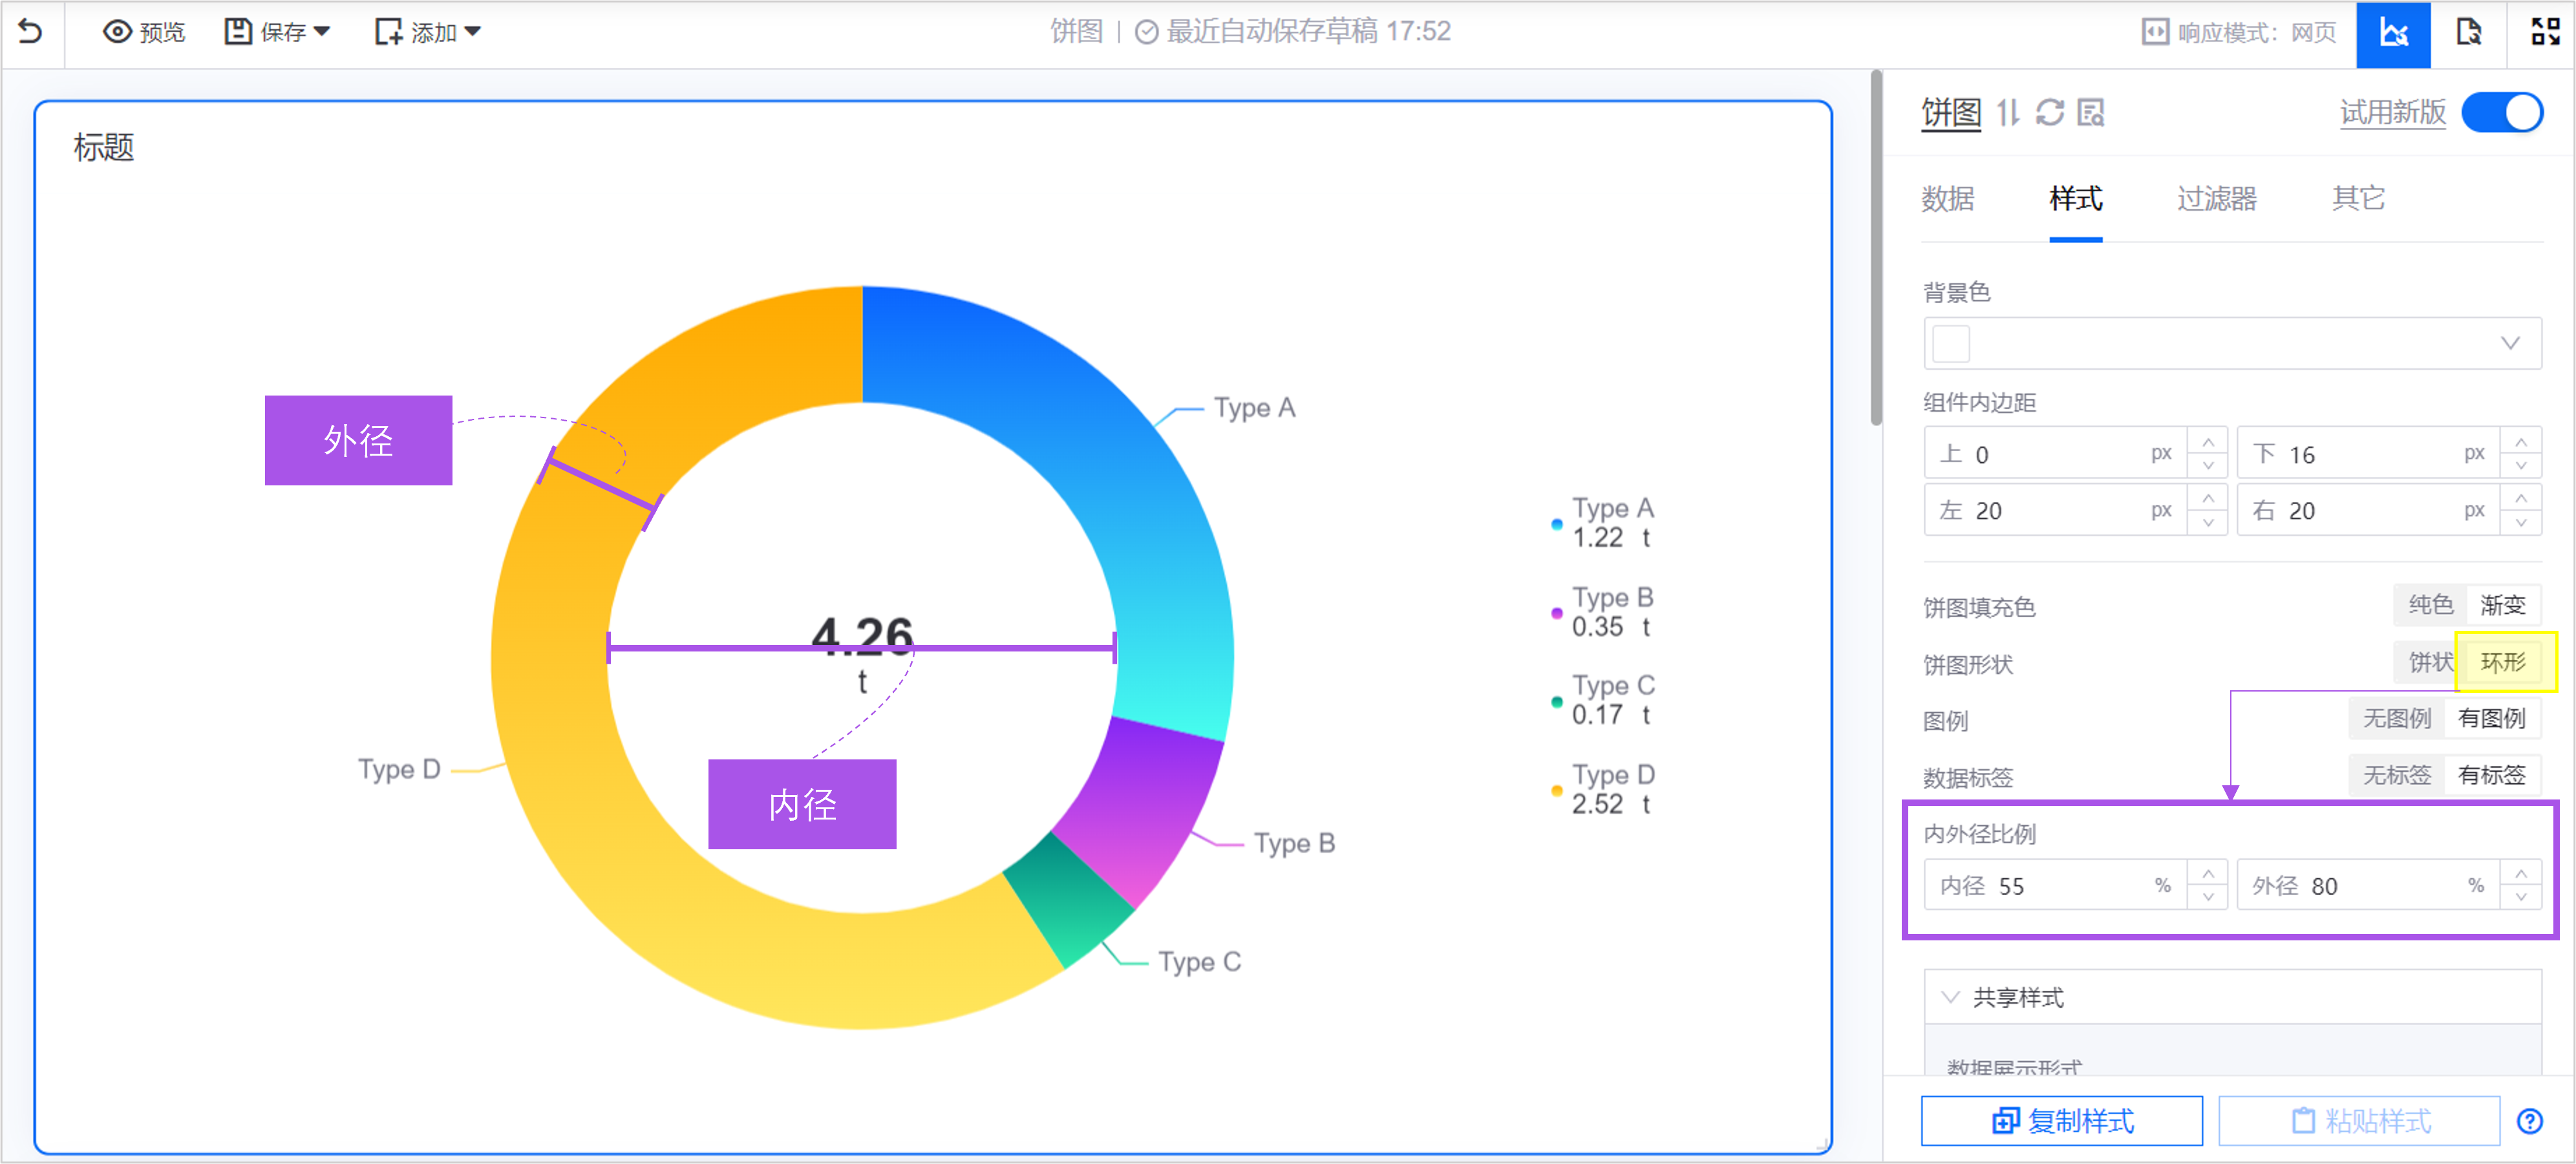Click the undo back arrow icon
2576x1164 pixels.
[31, 32]
